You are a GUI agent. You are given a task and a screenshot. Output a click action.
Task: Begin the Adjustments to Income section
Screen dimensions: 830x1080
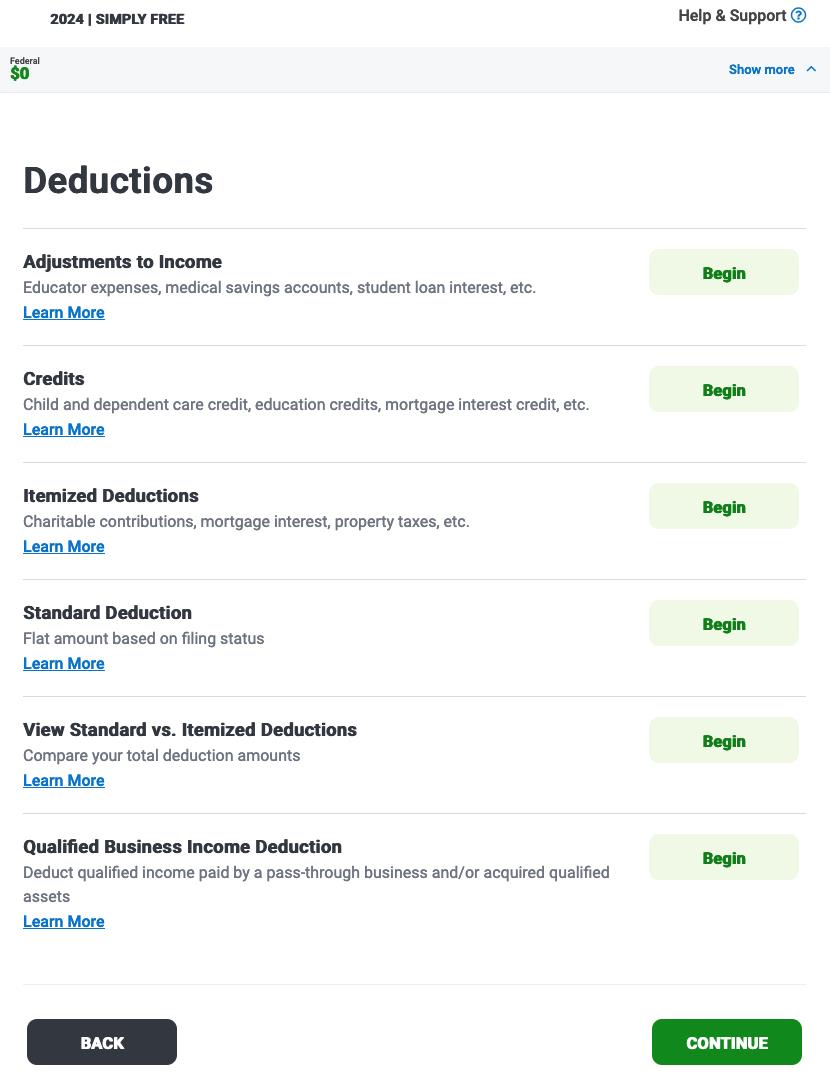pyautogui.click(x=723, y=272)
